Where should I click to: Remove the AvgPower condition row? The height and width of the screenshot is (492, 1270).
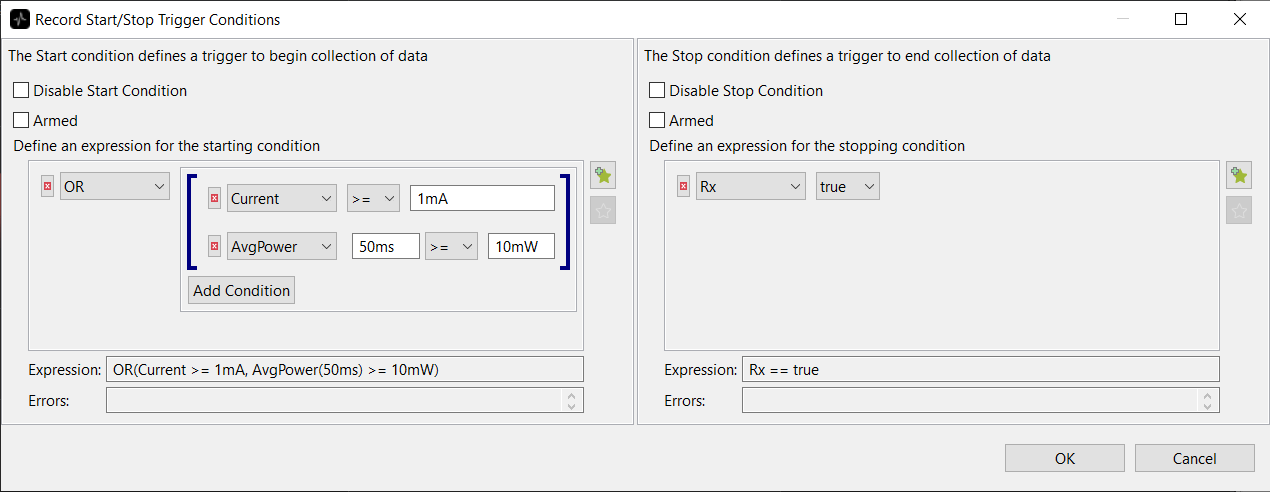click(x=214, y=247)
